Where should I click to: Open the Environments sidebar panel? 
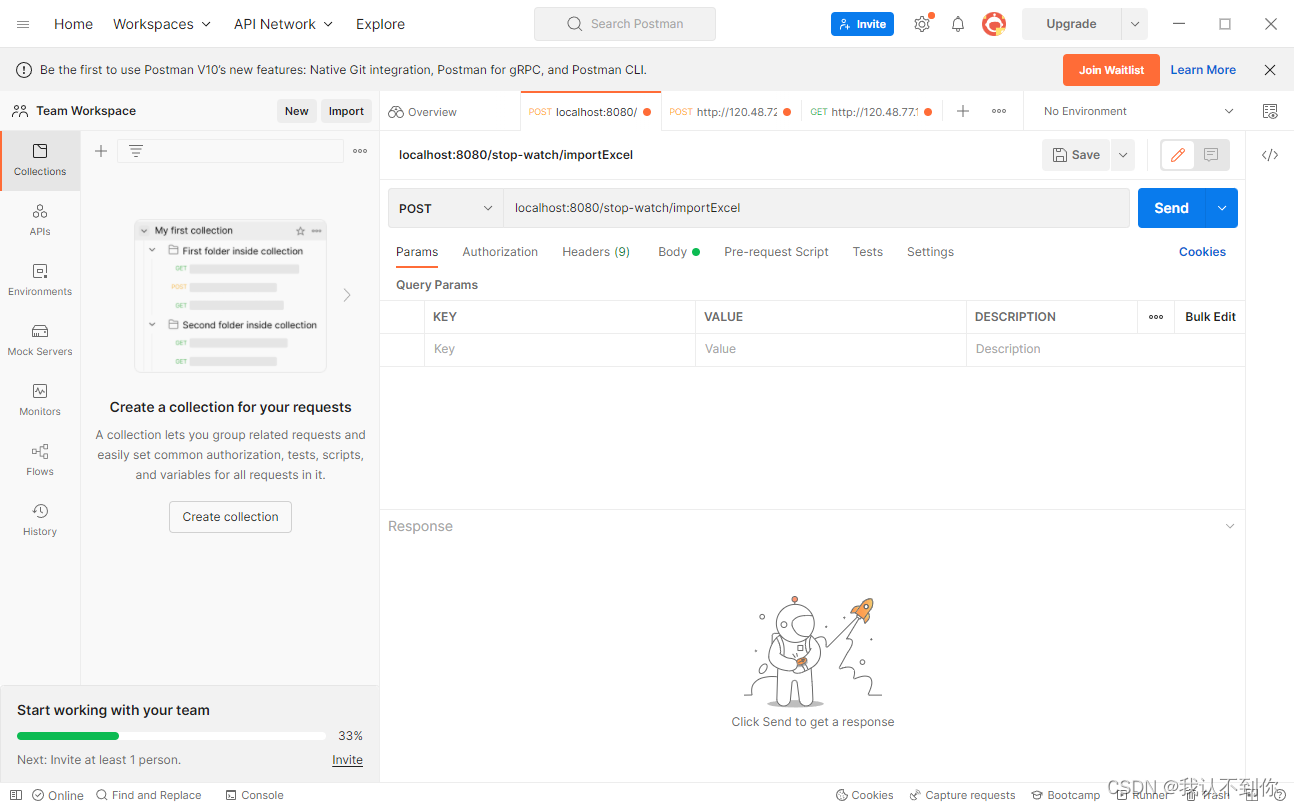(40, 280)
